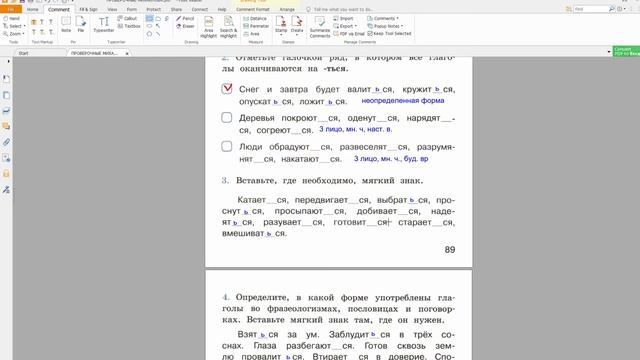Open the Layers sidebar panel

(x=6, y=111)
